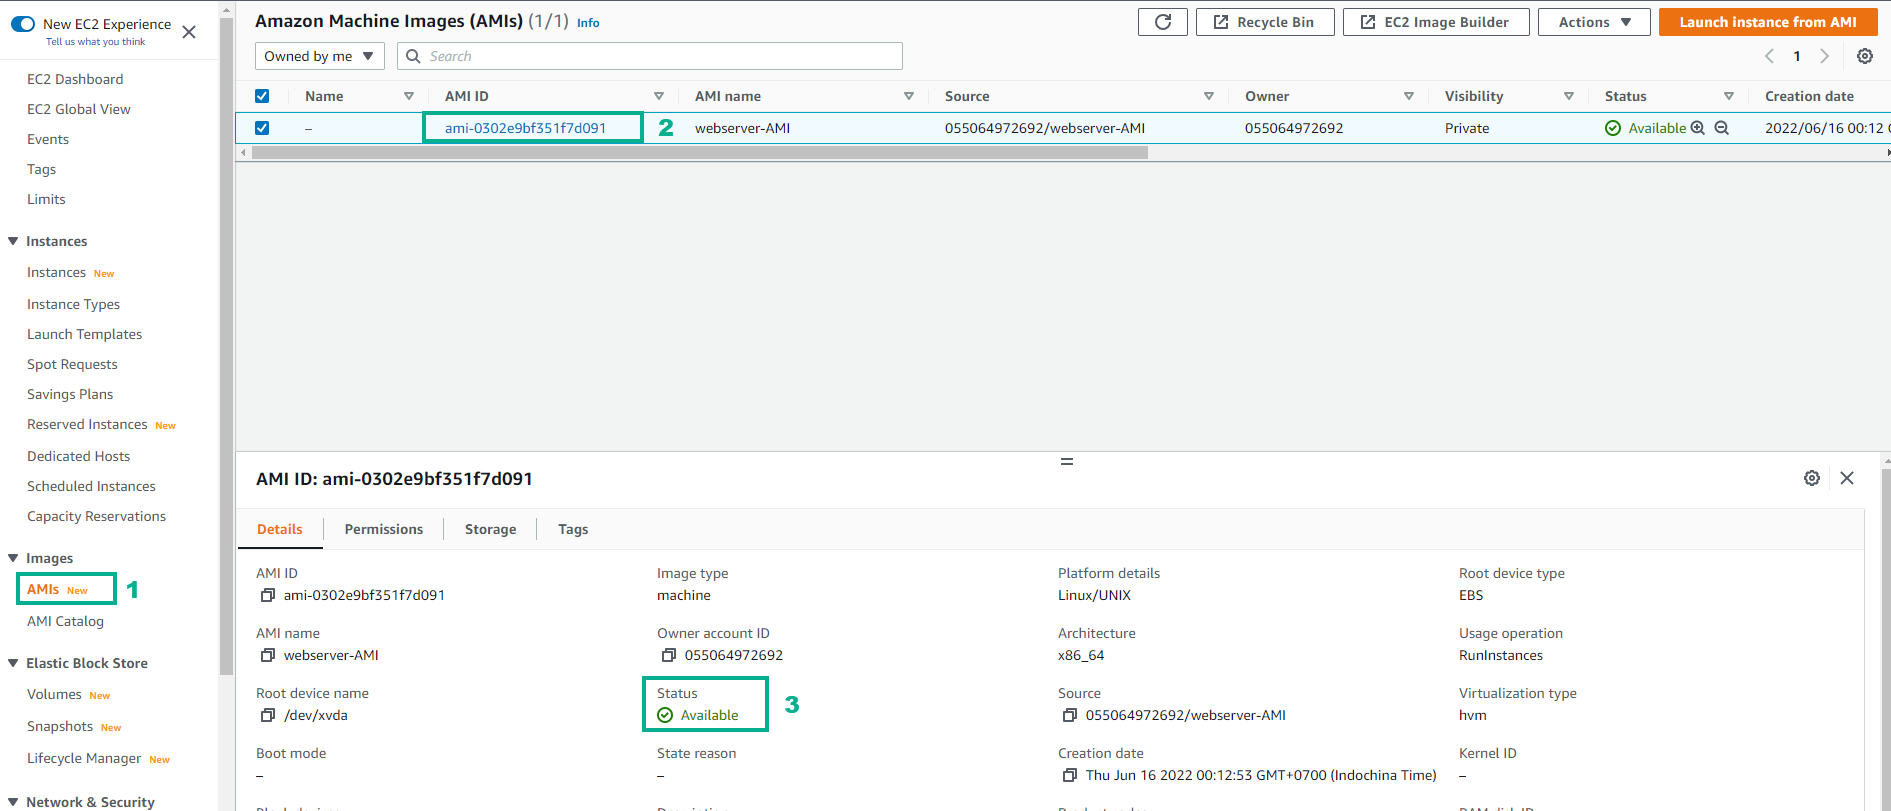Sort by Status column arrow
This screenshot has width=1891, height=811.
pos(1728,96)
